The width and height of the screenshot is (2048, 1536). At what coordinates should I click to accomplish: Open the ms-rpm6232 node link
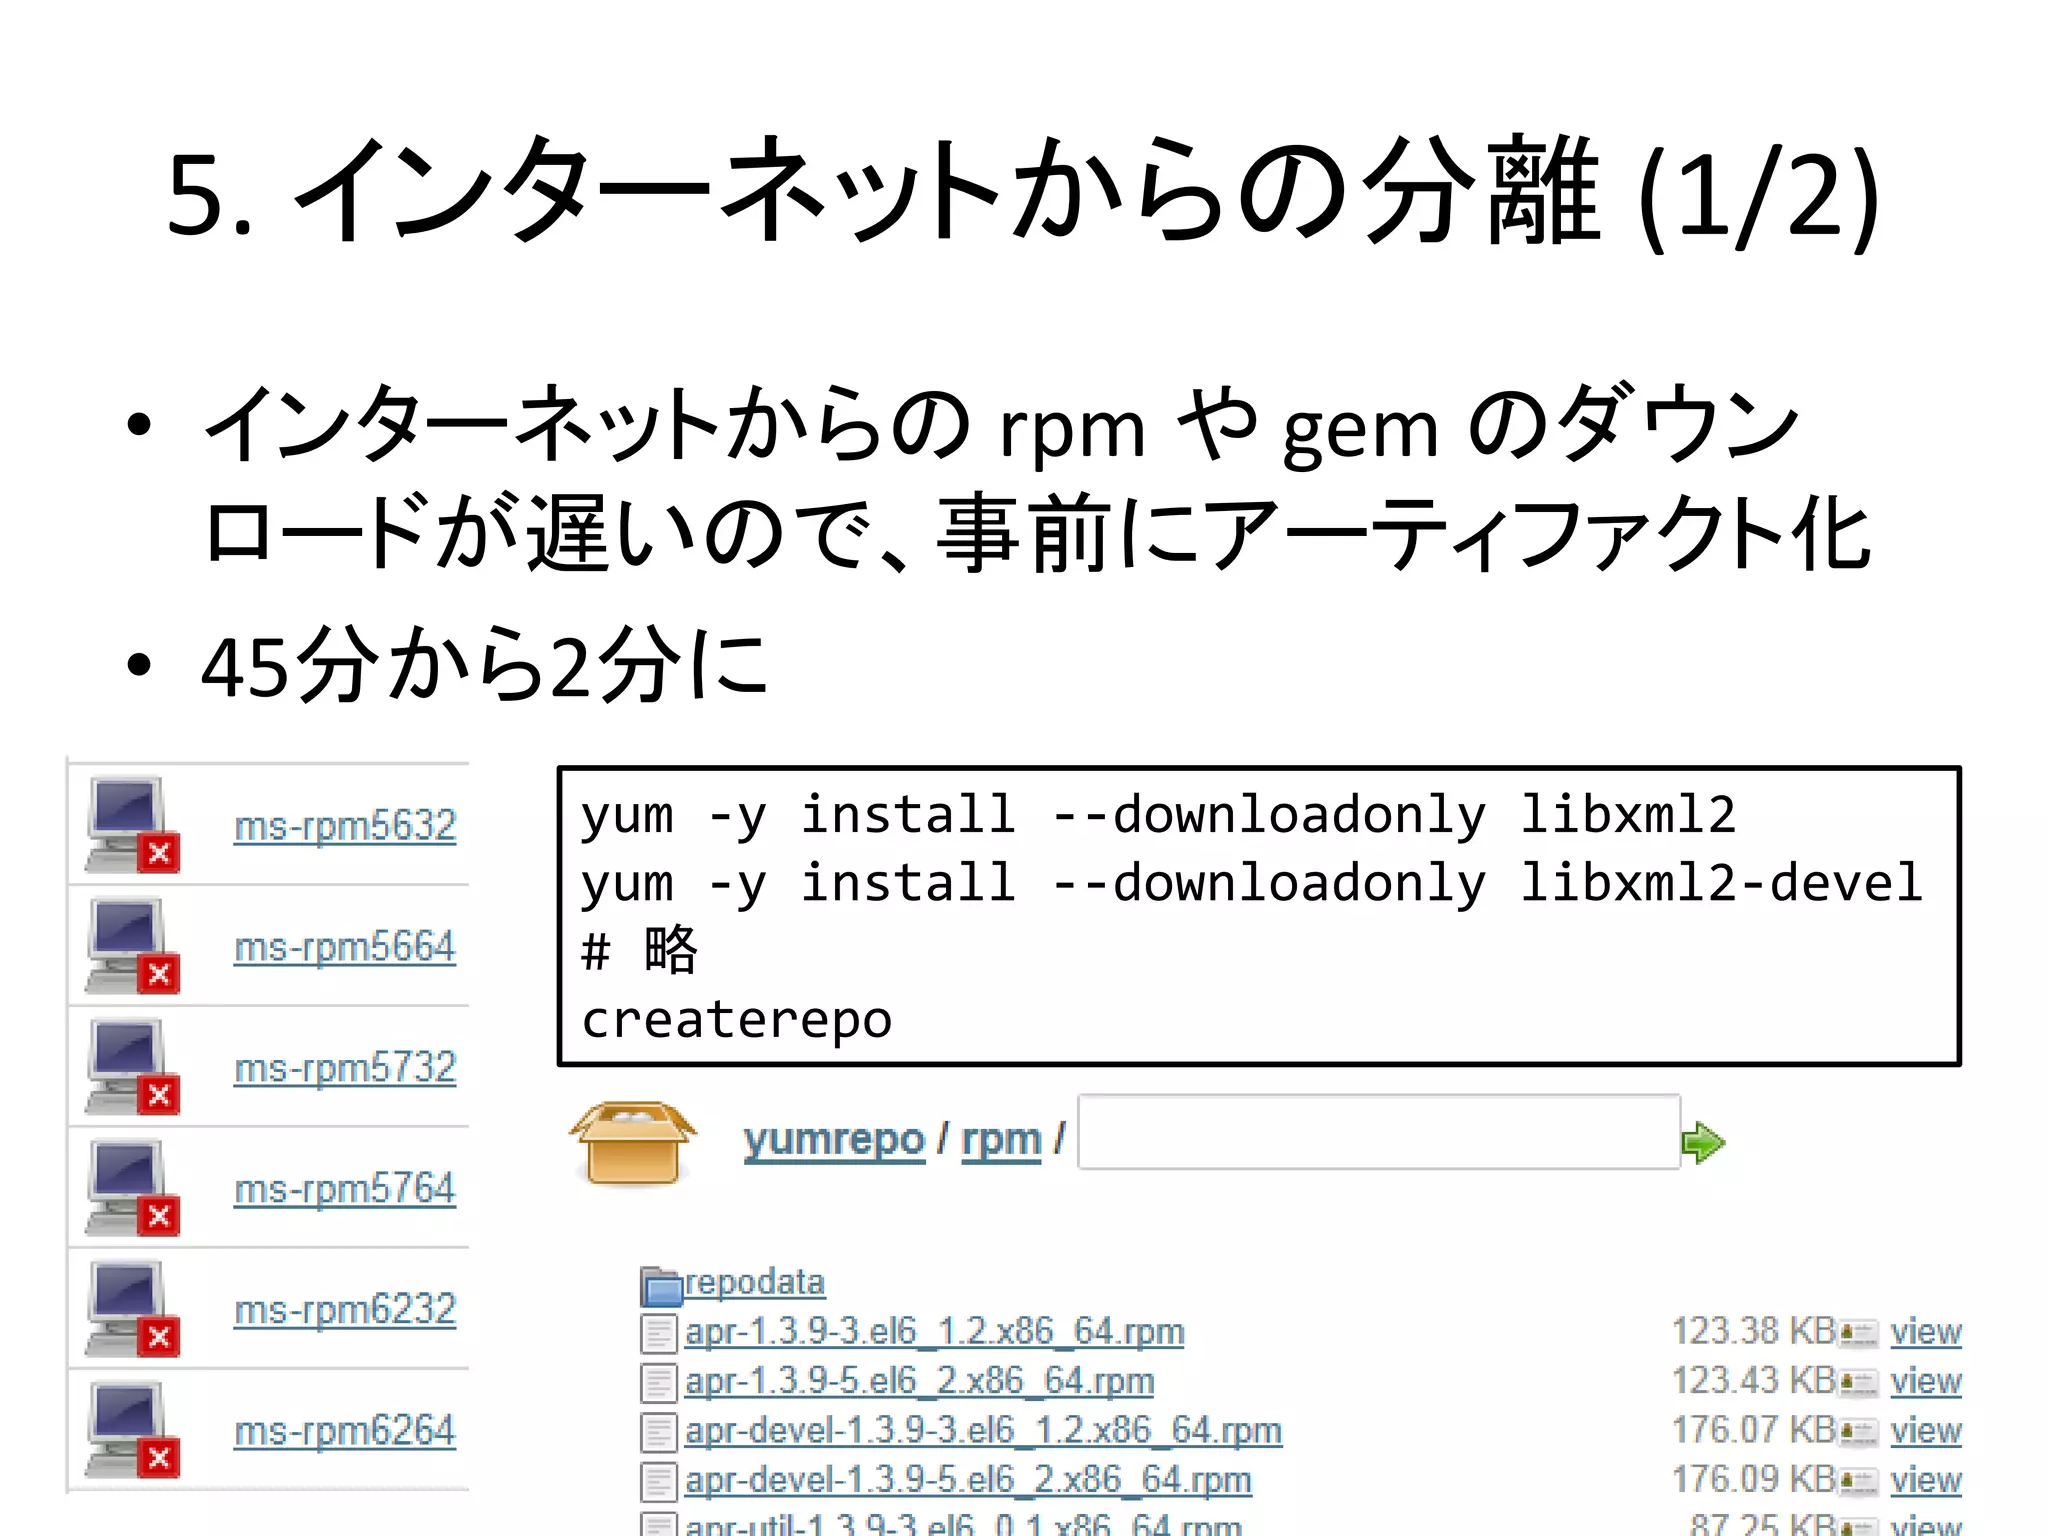tap(345, 1310)
